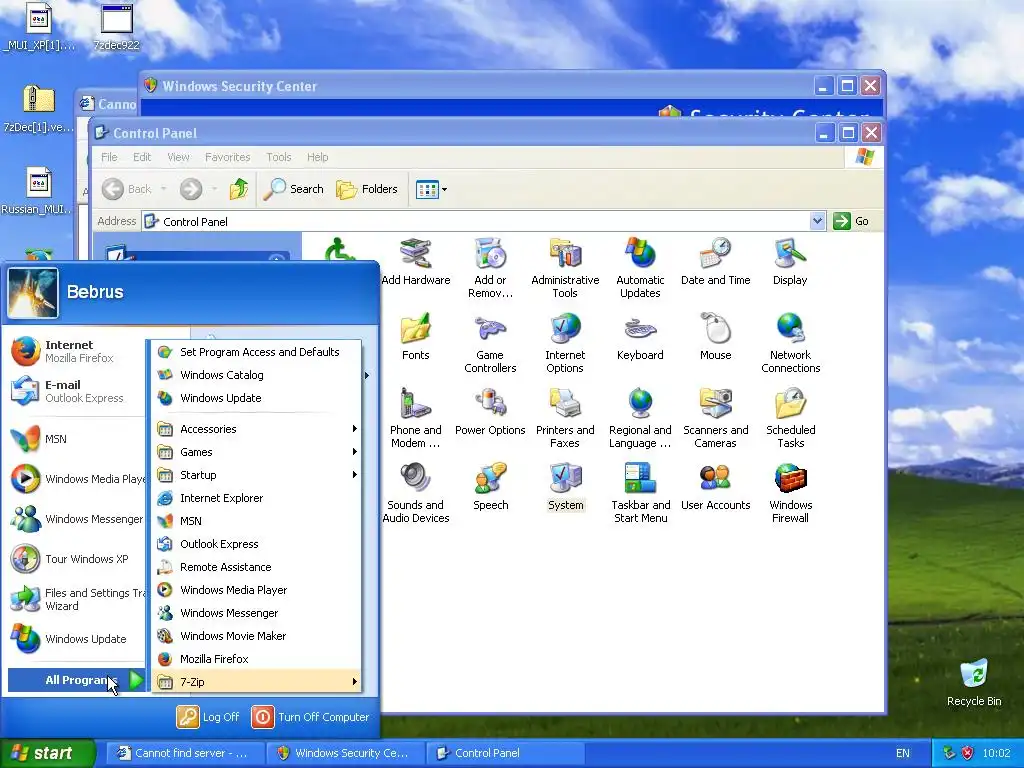Expand the Accessories submenu
Image resolution: width=1024 pixels, height=768 pixels.
(258, 429)
